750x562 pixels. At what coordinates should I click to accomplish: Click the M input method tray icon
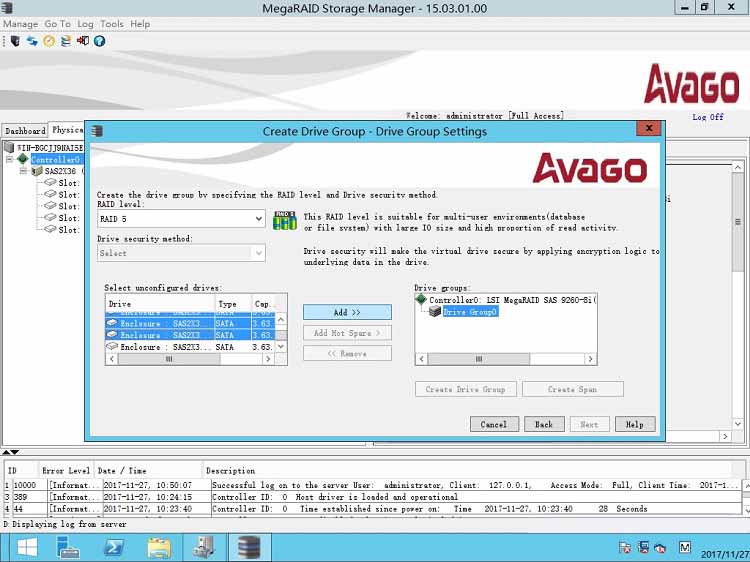(684, 548)
